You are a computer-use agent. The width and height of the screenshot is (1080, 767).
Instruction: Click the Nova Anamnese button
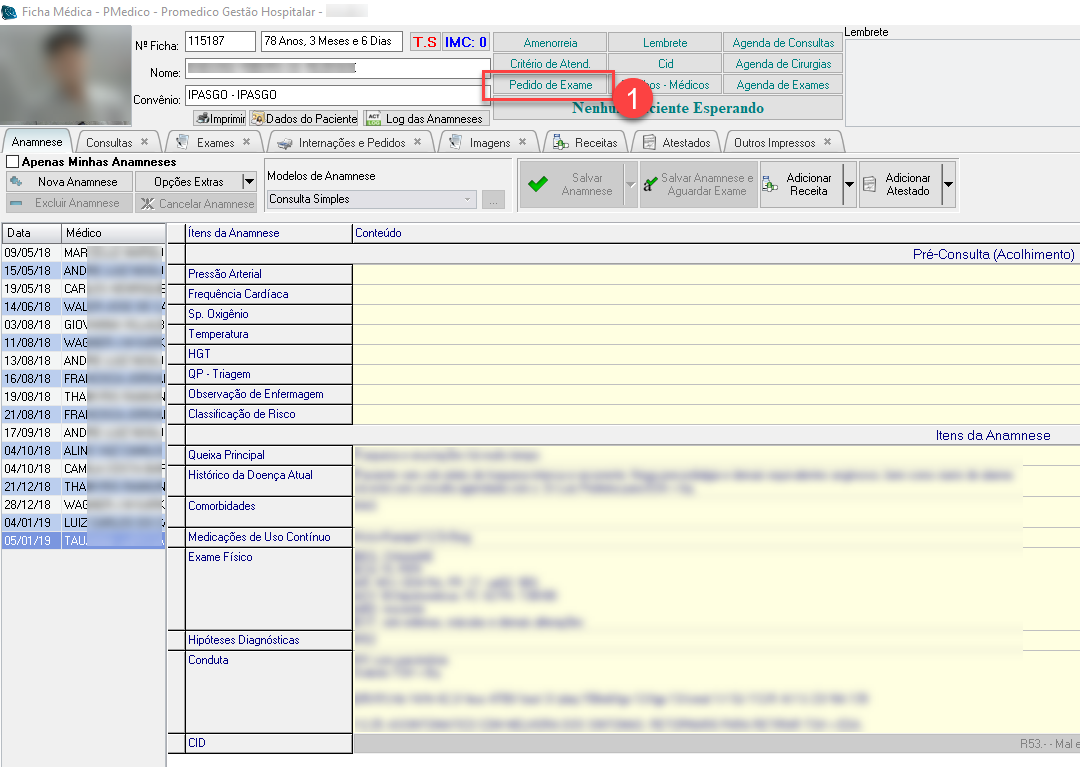pyautogui.click(x=69, y=182)
